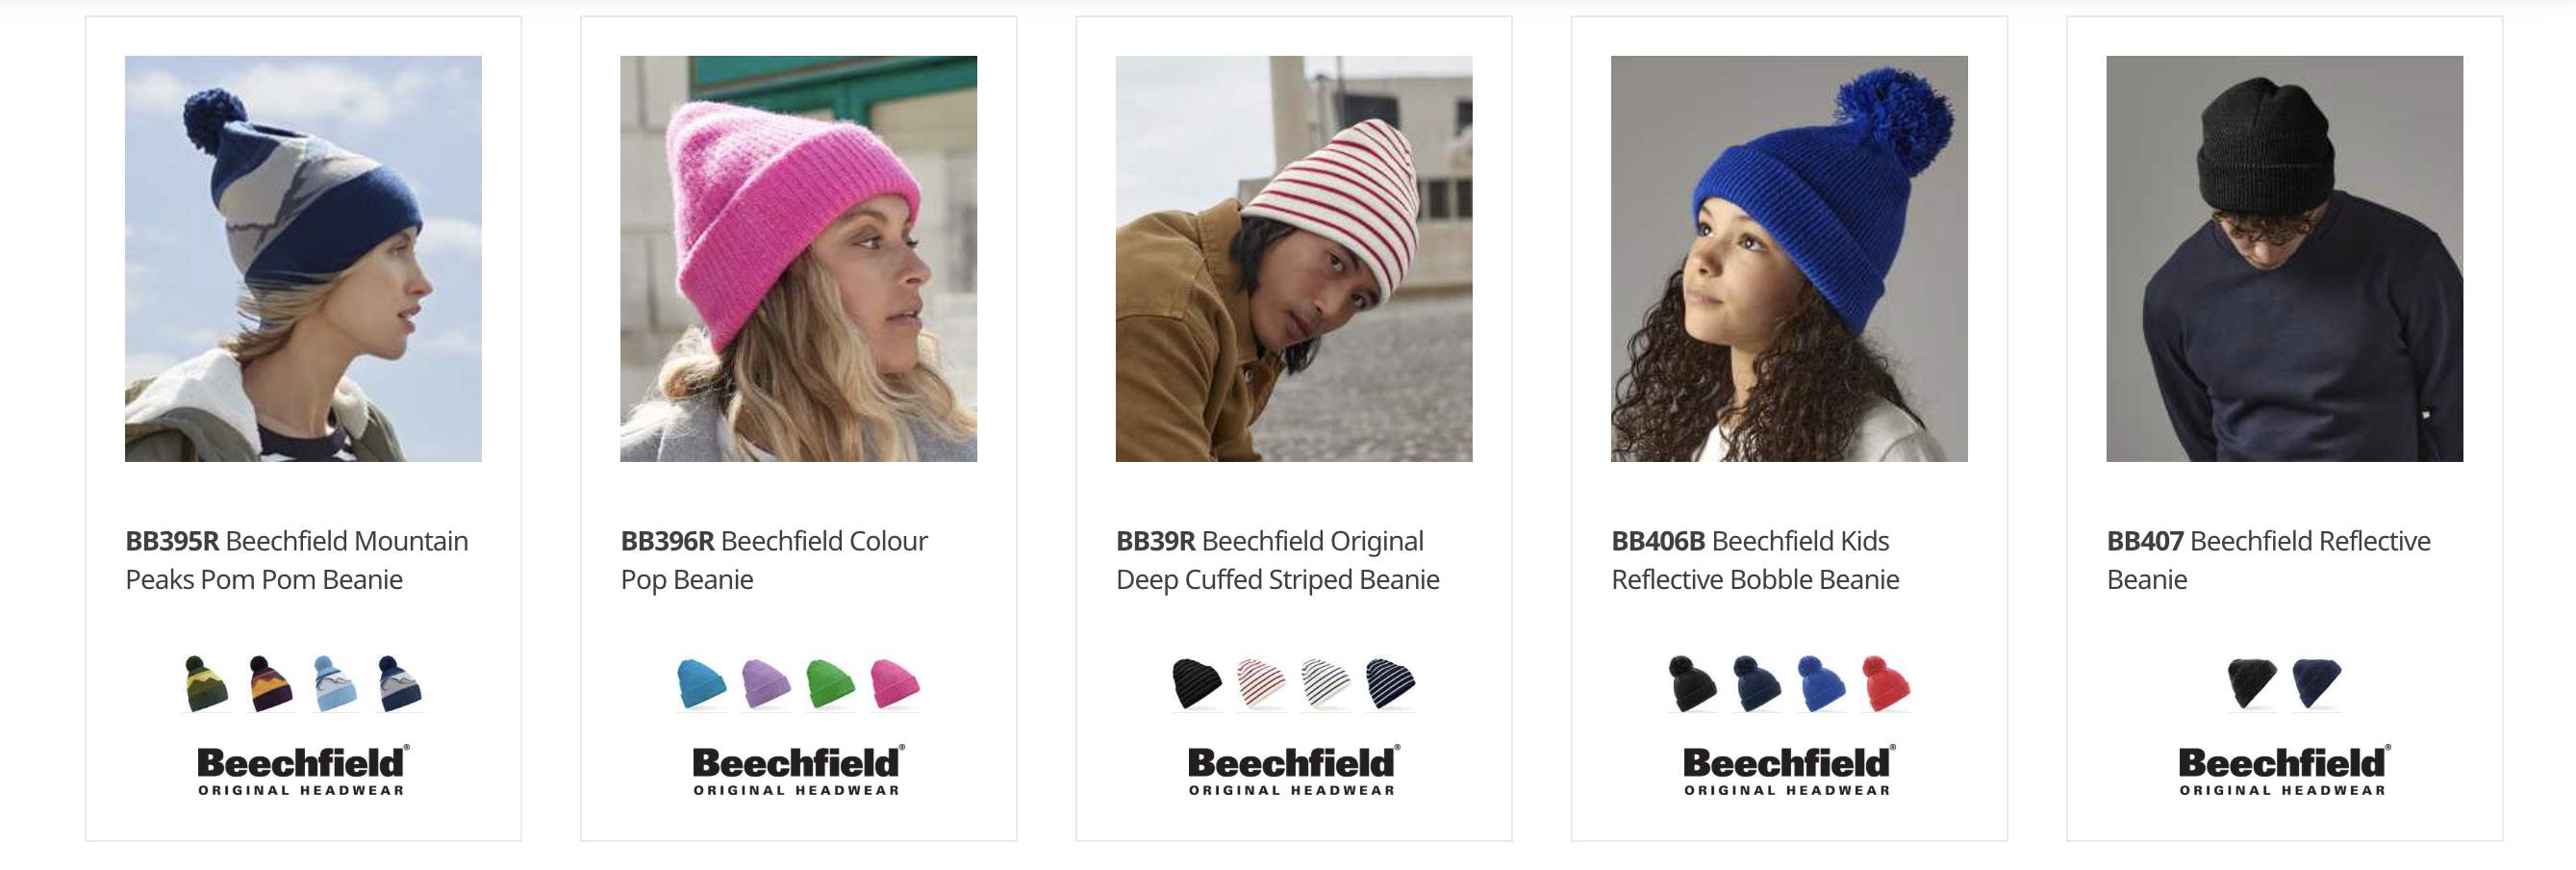This screenshot has width=2576, height=870.
Task: View the pink Colour Pop beanie photo
Action: pos(798,258)
